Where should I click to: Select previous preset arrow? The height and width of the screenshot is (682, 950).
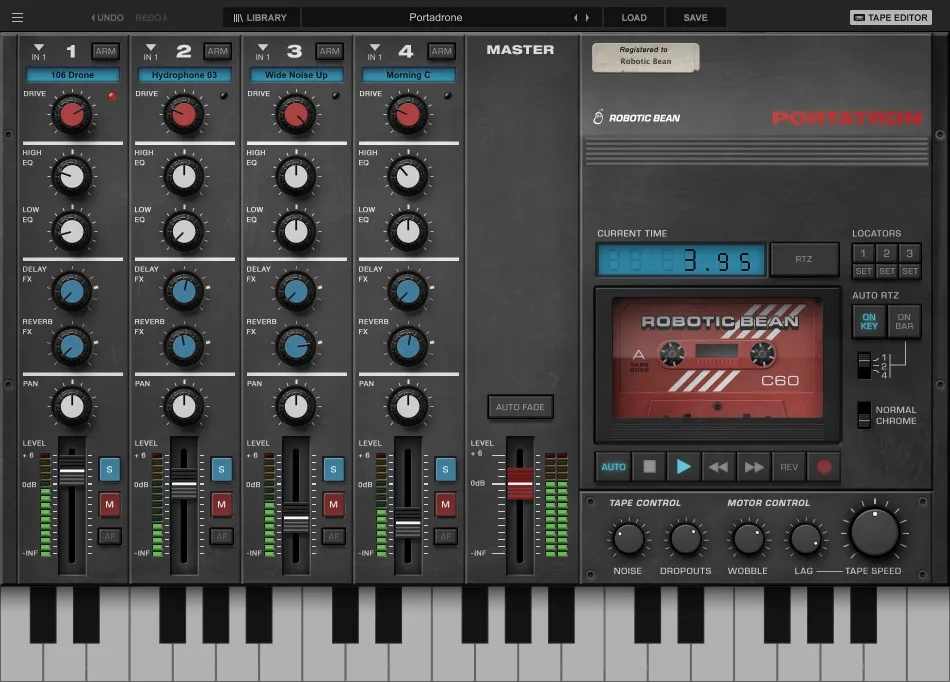pyautogui.click(x=575, y=18)
